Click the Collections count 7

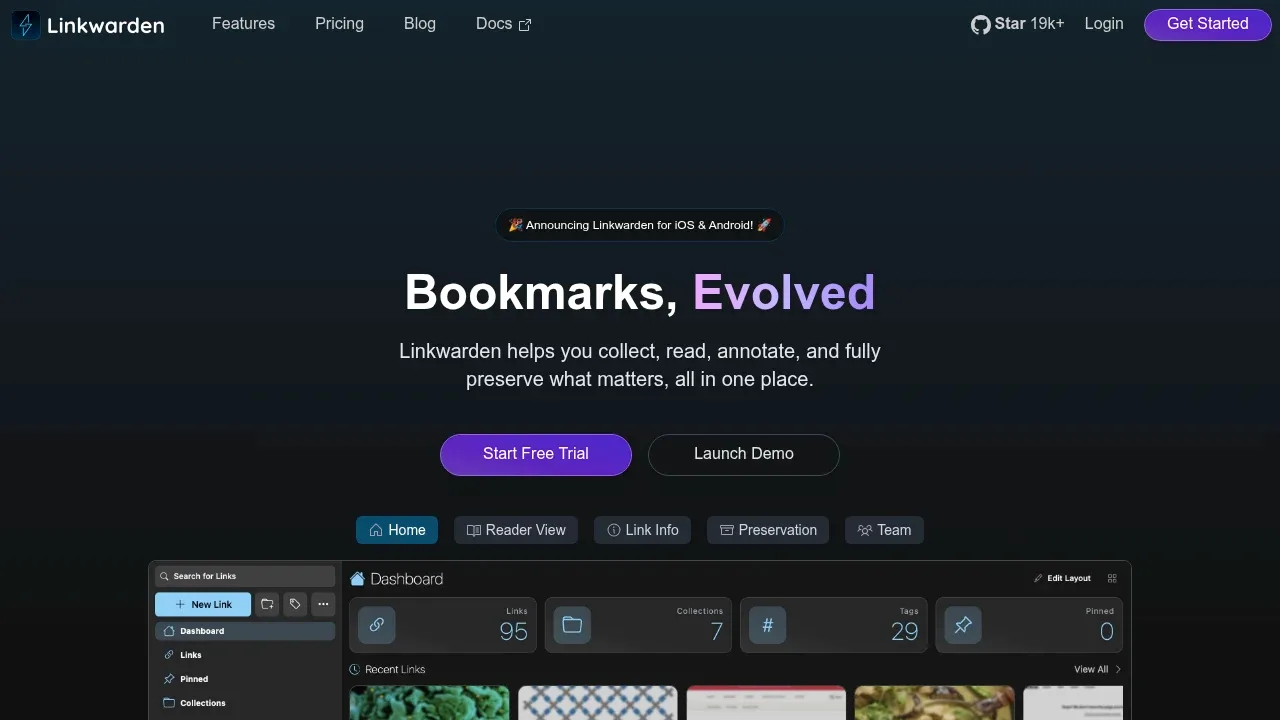coord(717,632)
